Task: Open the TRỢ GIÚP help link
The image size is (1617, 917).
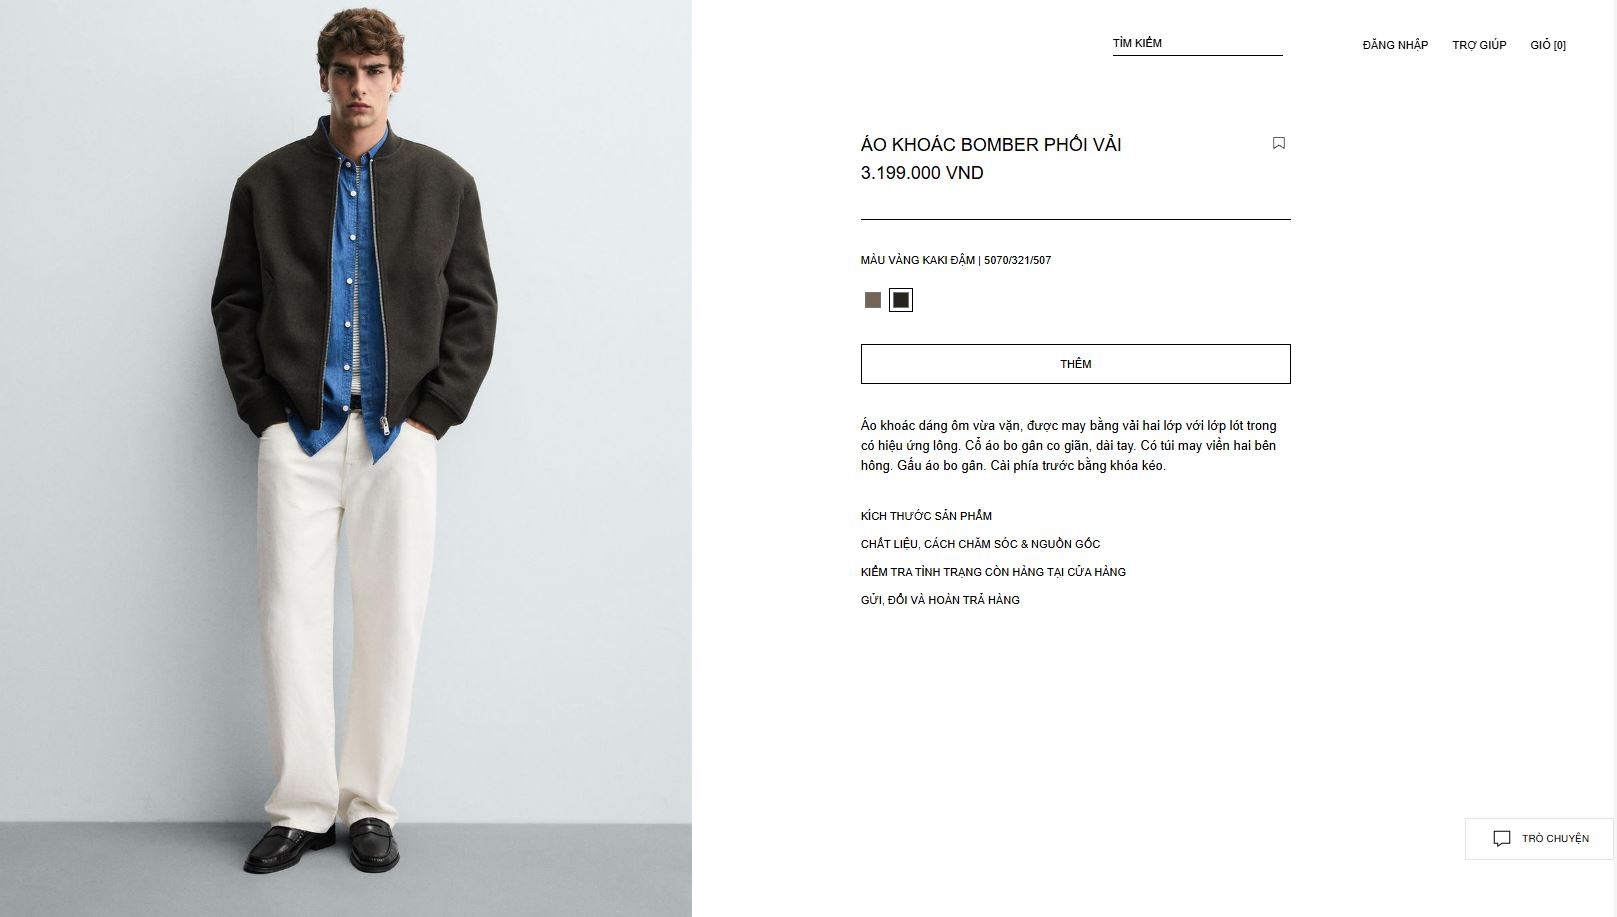Action: (1479, 45)
